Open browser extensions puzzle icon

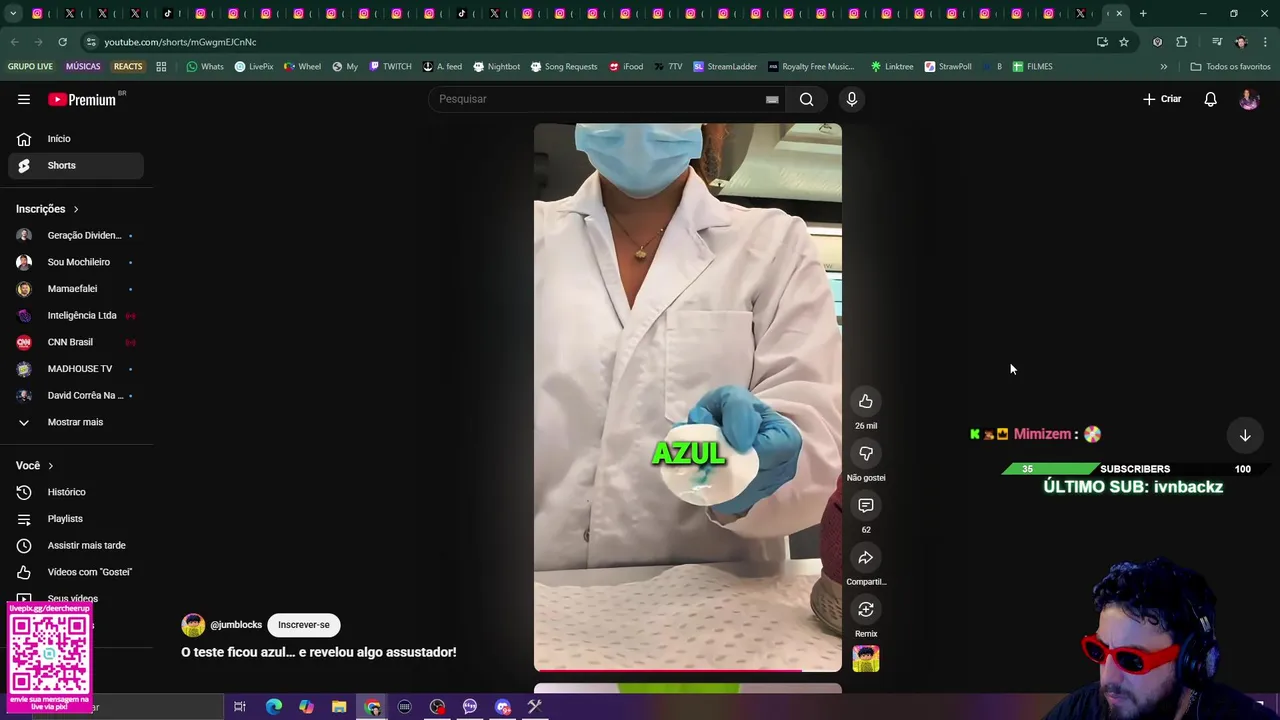point(1182,42)
